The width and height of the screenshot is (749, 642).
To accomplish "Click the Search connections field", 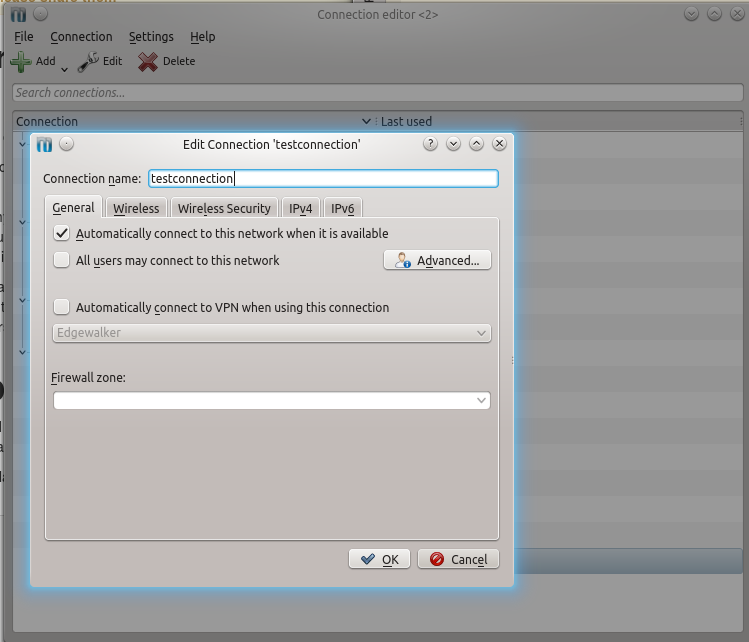I will 378,93.
